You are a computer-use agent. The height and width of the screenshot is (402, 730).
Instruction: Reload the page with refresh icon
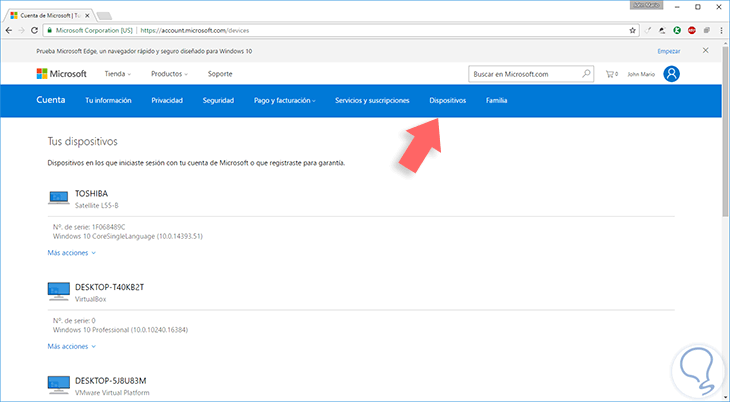click(x=34, y=30)
